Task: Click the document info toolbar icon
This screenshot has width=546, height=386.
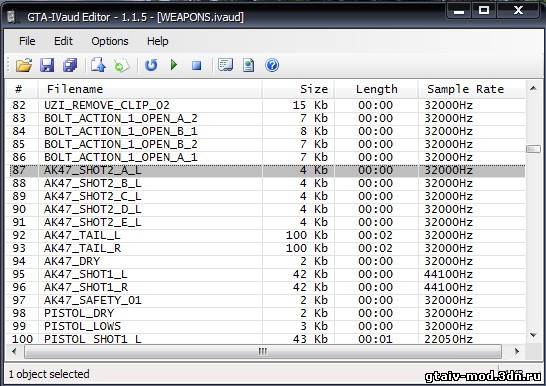Action: [x=248, y=65]
